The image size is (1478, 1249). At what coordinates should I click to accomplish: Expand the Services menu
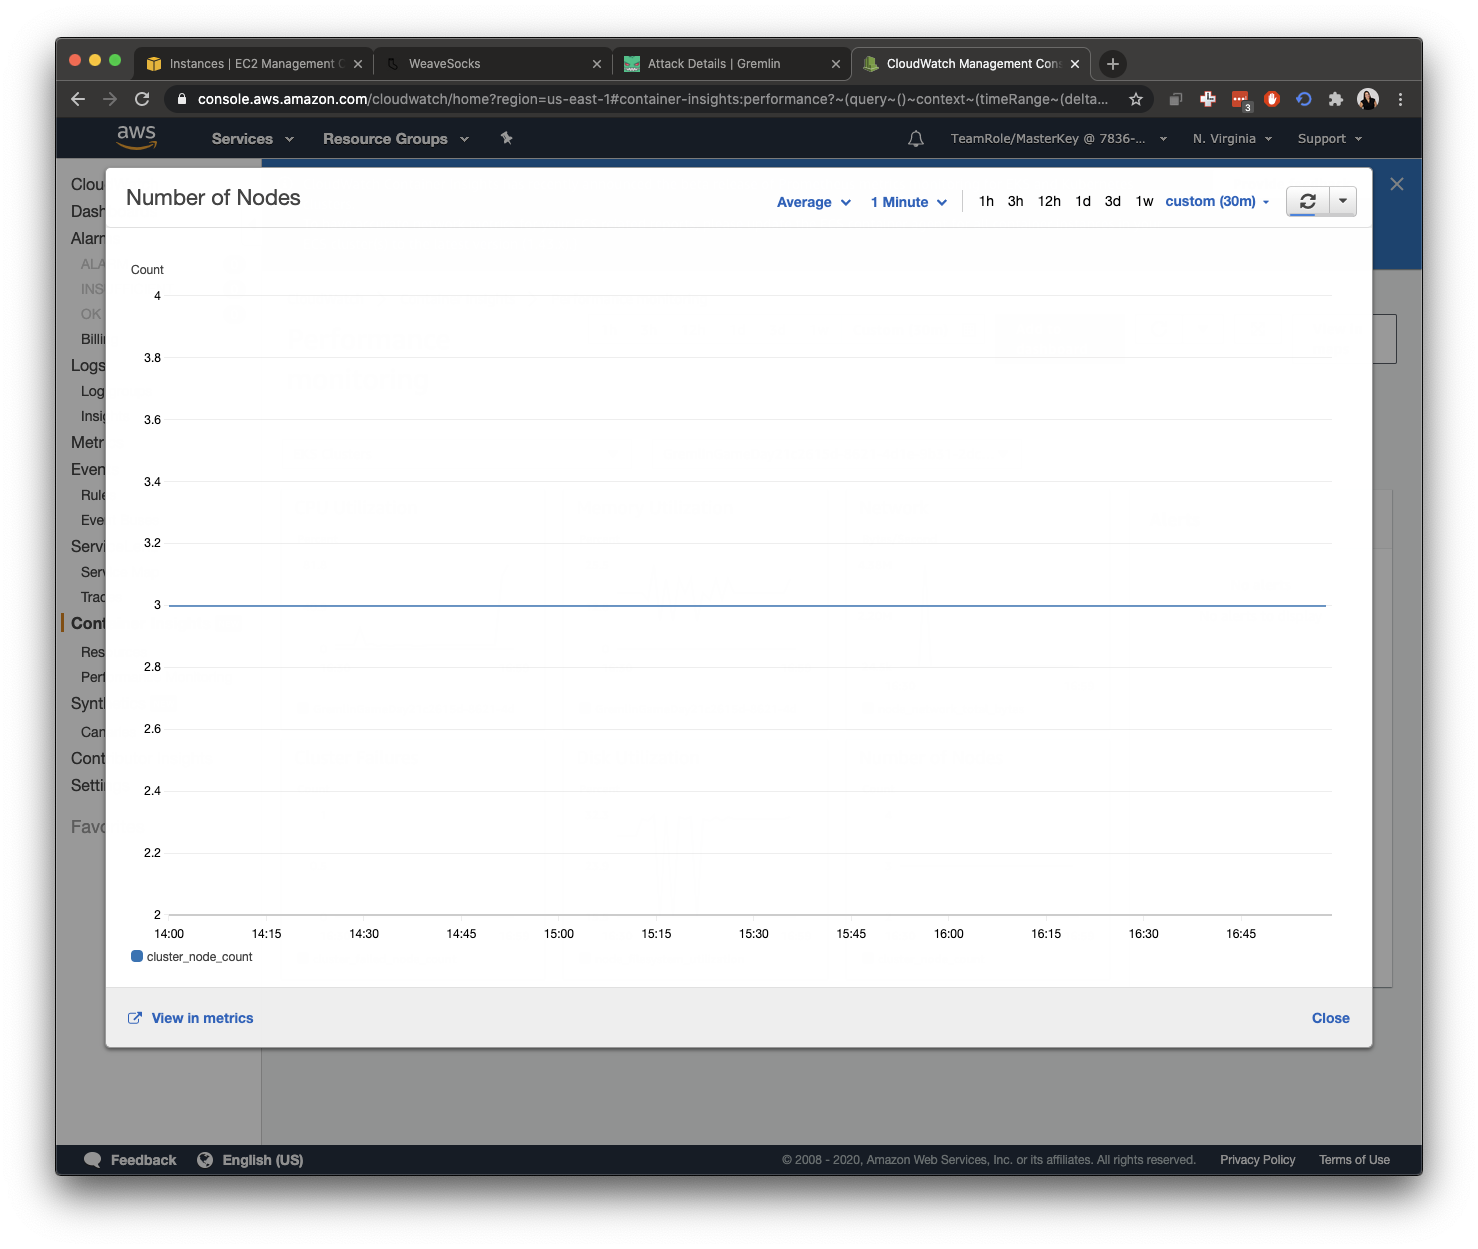coord(253,139)
